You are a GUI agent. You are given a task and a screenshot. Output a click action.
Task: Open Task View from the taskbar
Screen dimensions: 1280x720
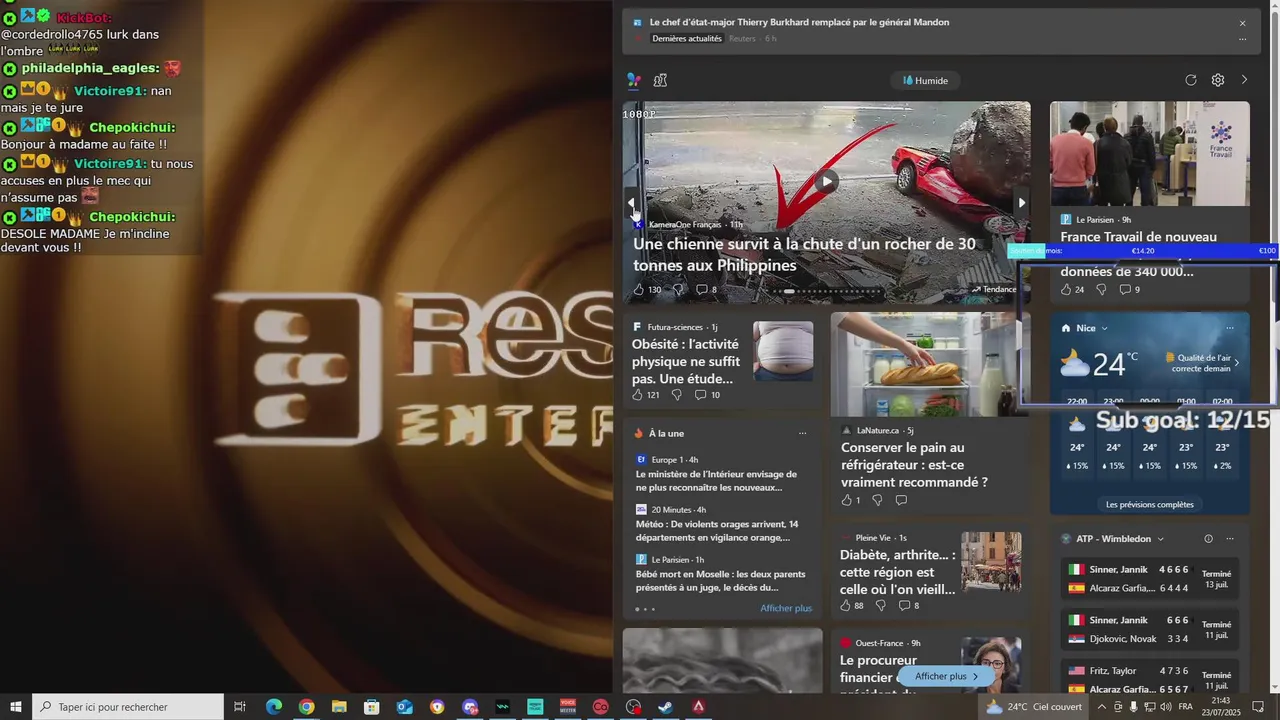point(240,707)
